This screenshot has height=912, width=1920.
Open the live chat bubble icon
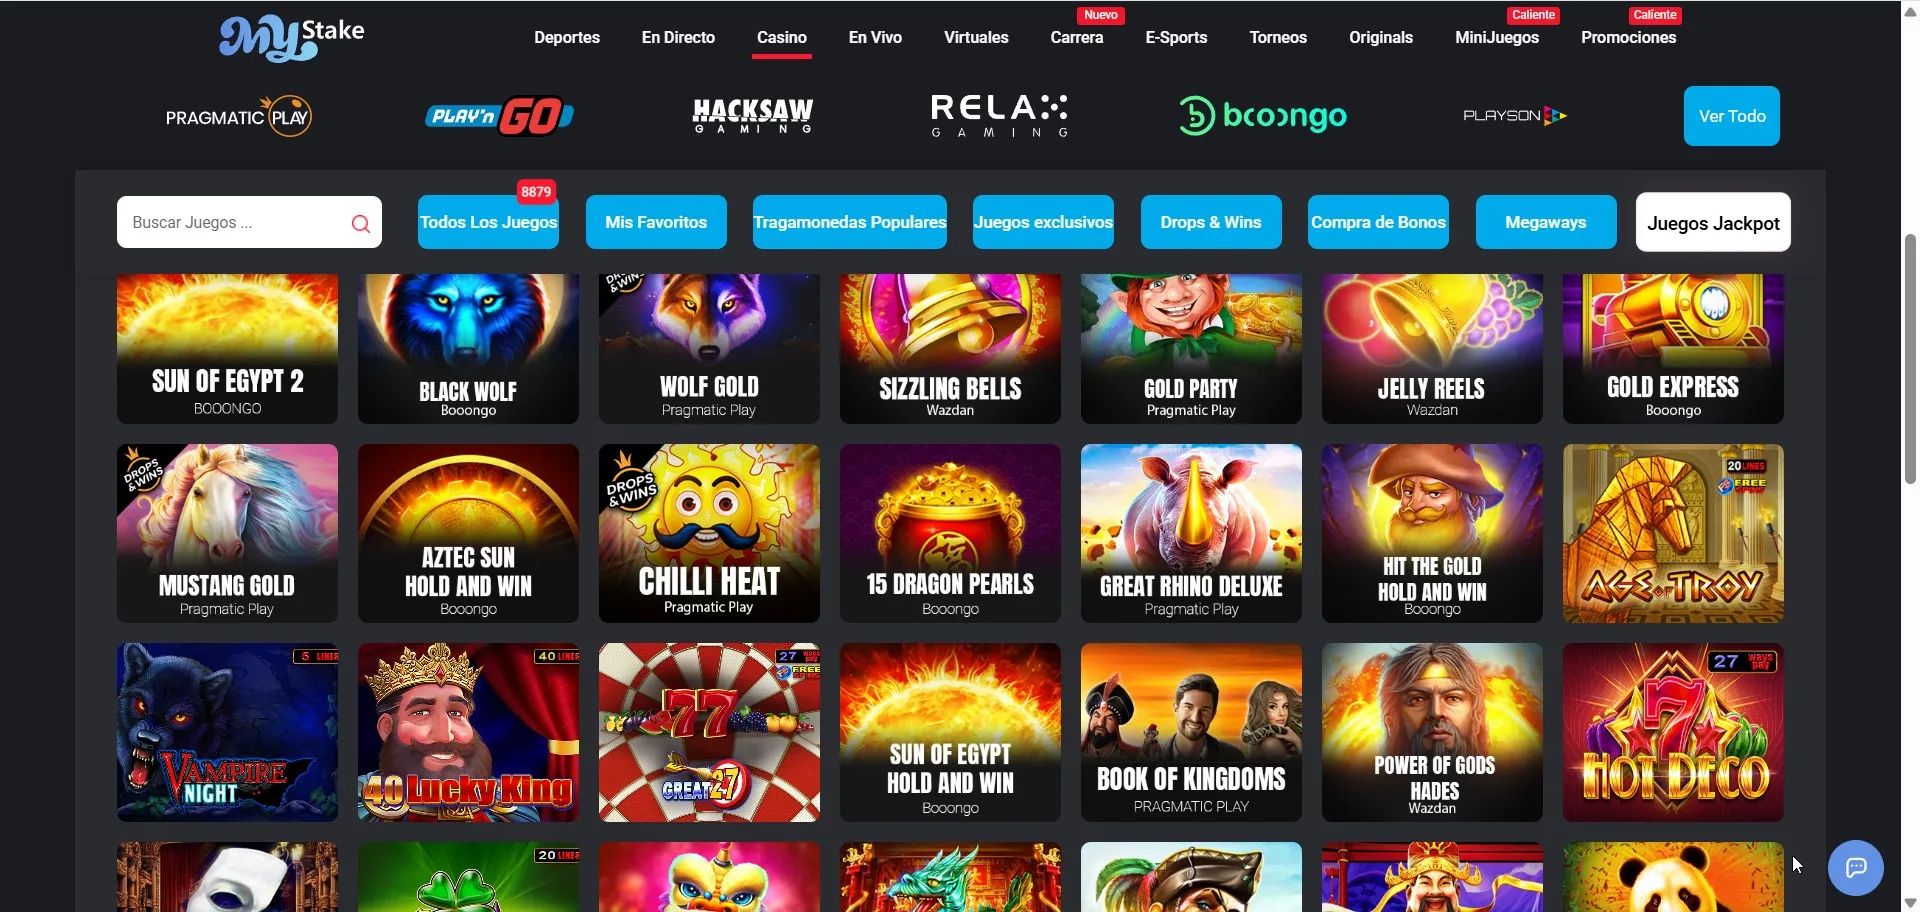tap(1855, 867)
